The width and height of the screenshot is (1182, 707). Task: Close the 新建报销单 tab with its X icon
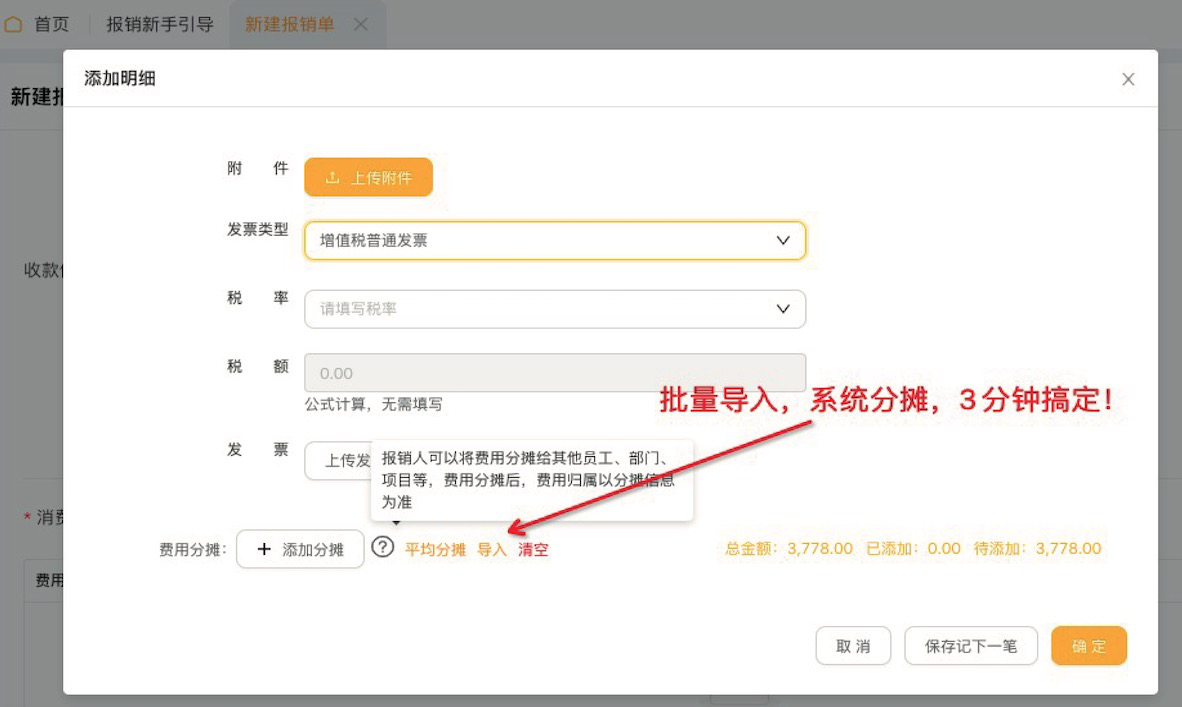tap(361, 24)
